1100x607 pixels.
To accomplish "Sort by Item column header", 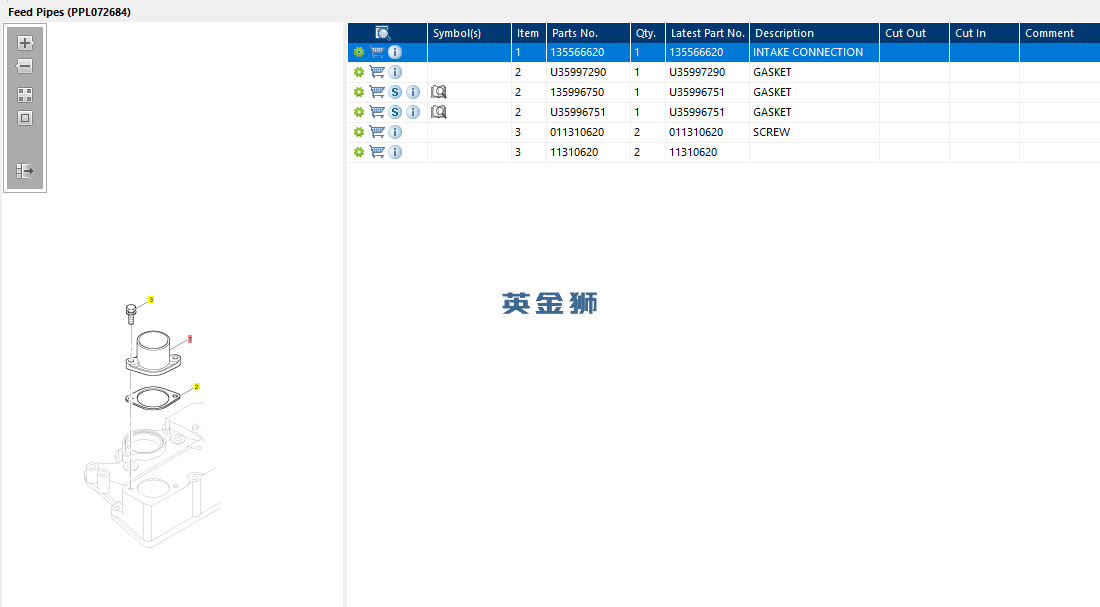I will [x=529, y=33].
